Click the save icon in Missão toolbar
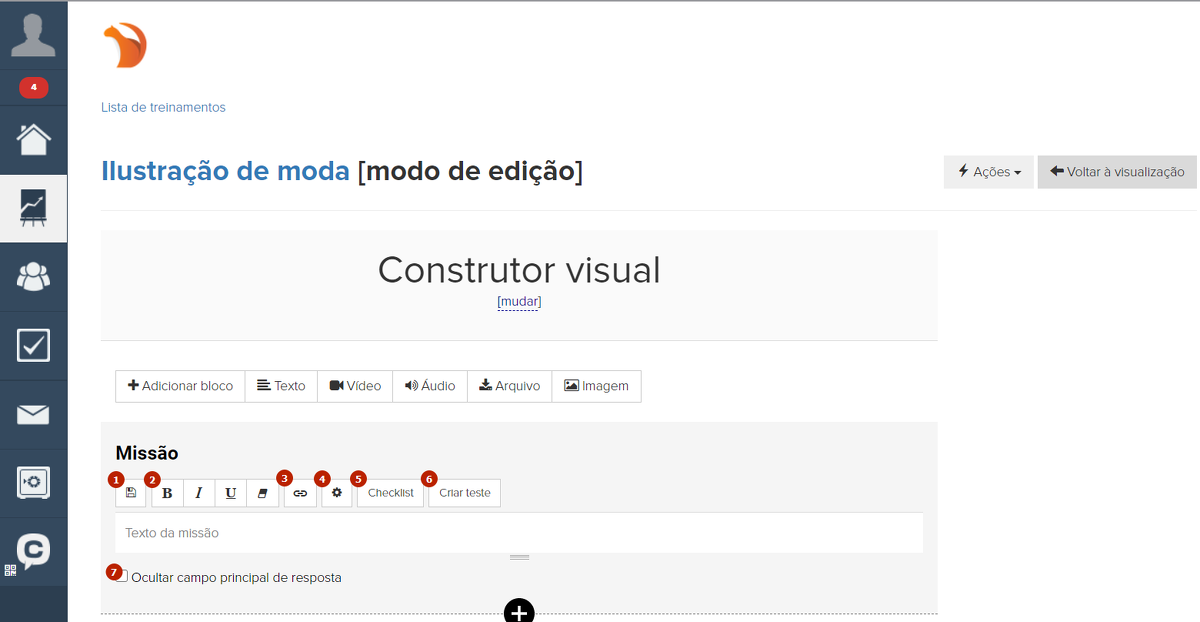 pos(131,493)
